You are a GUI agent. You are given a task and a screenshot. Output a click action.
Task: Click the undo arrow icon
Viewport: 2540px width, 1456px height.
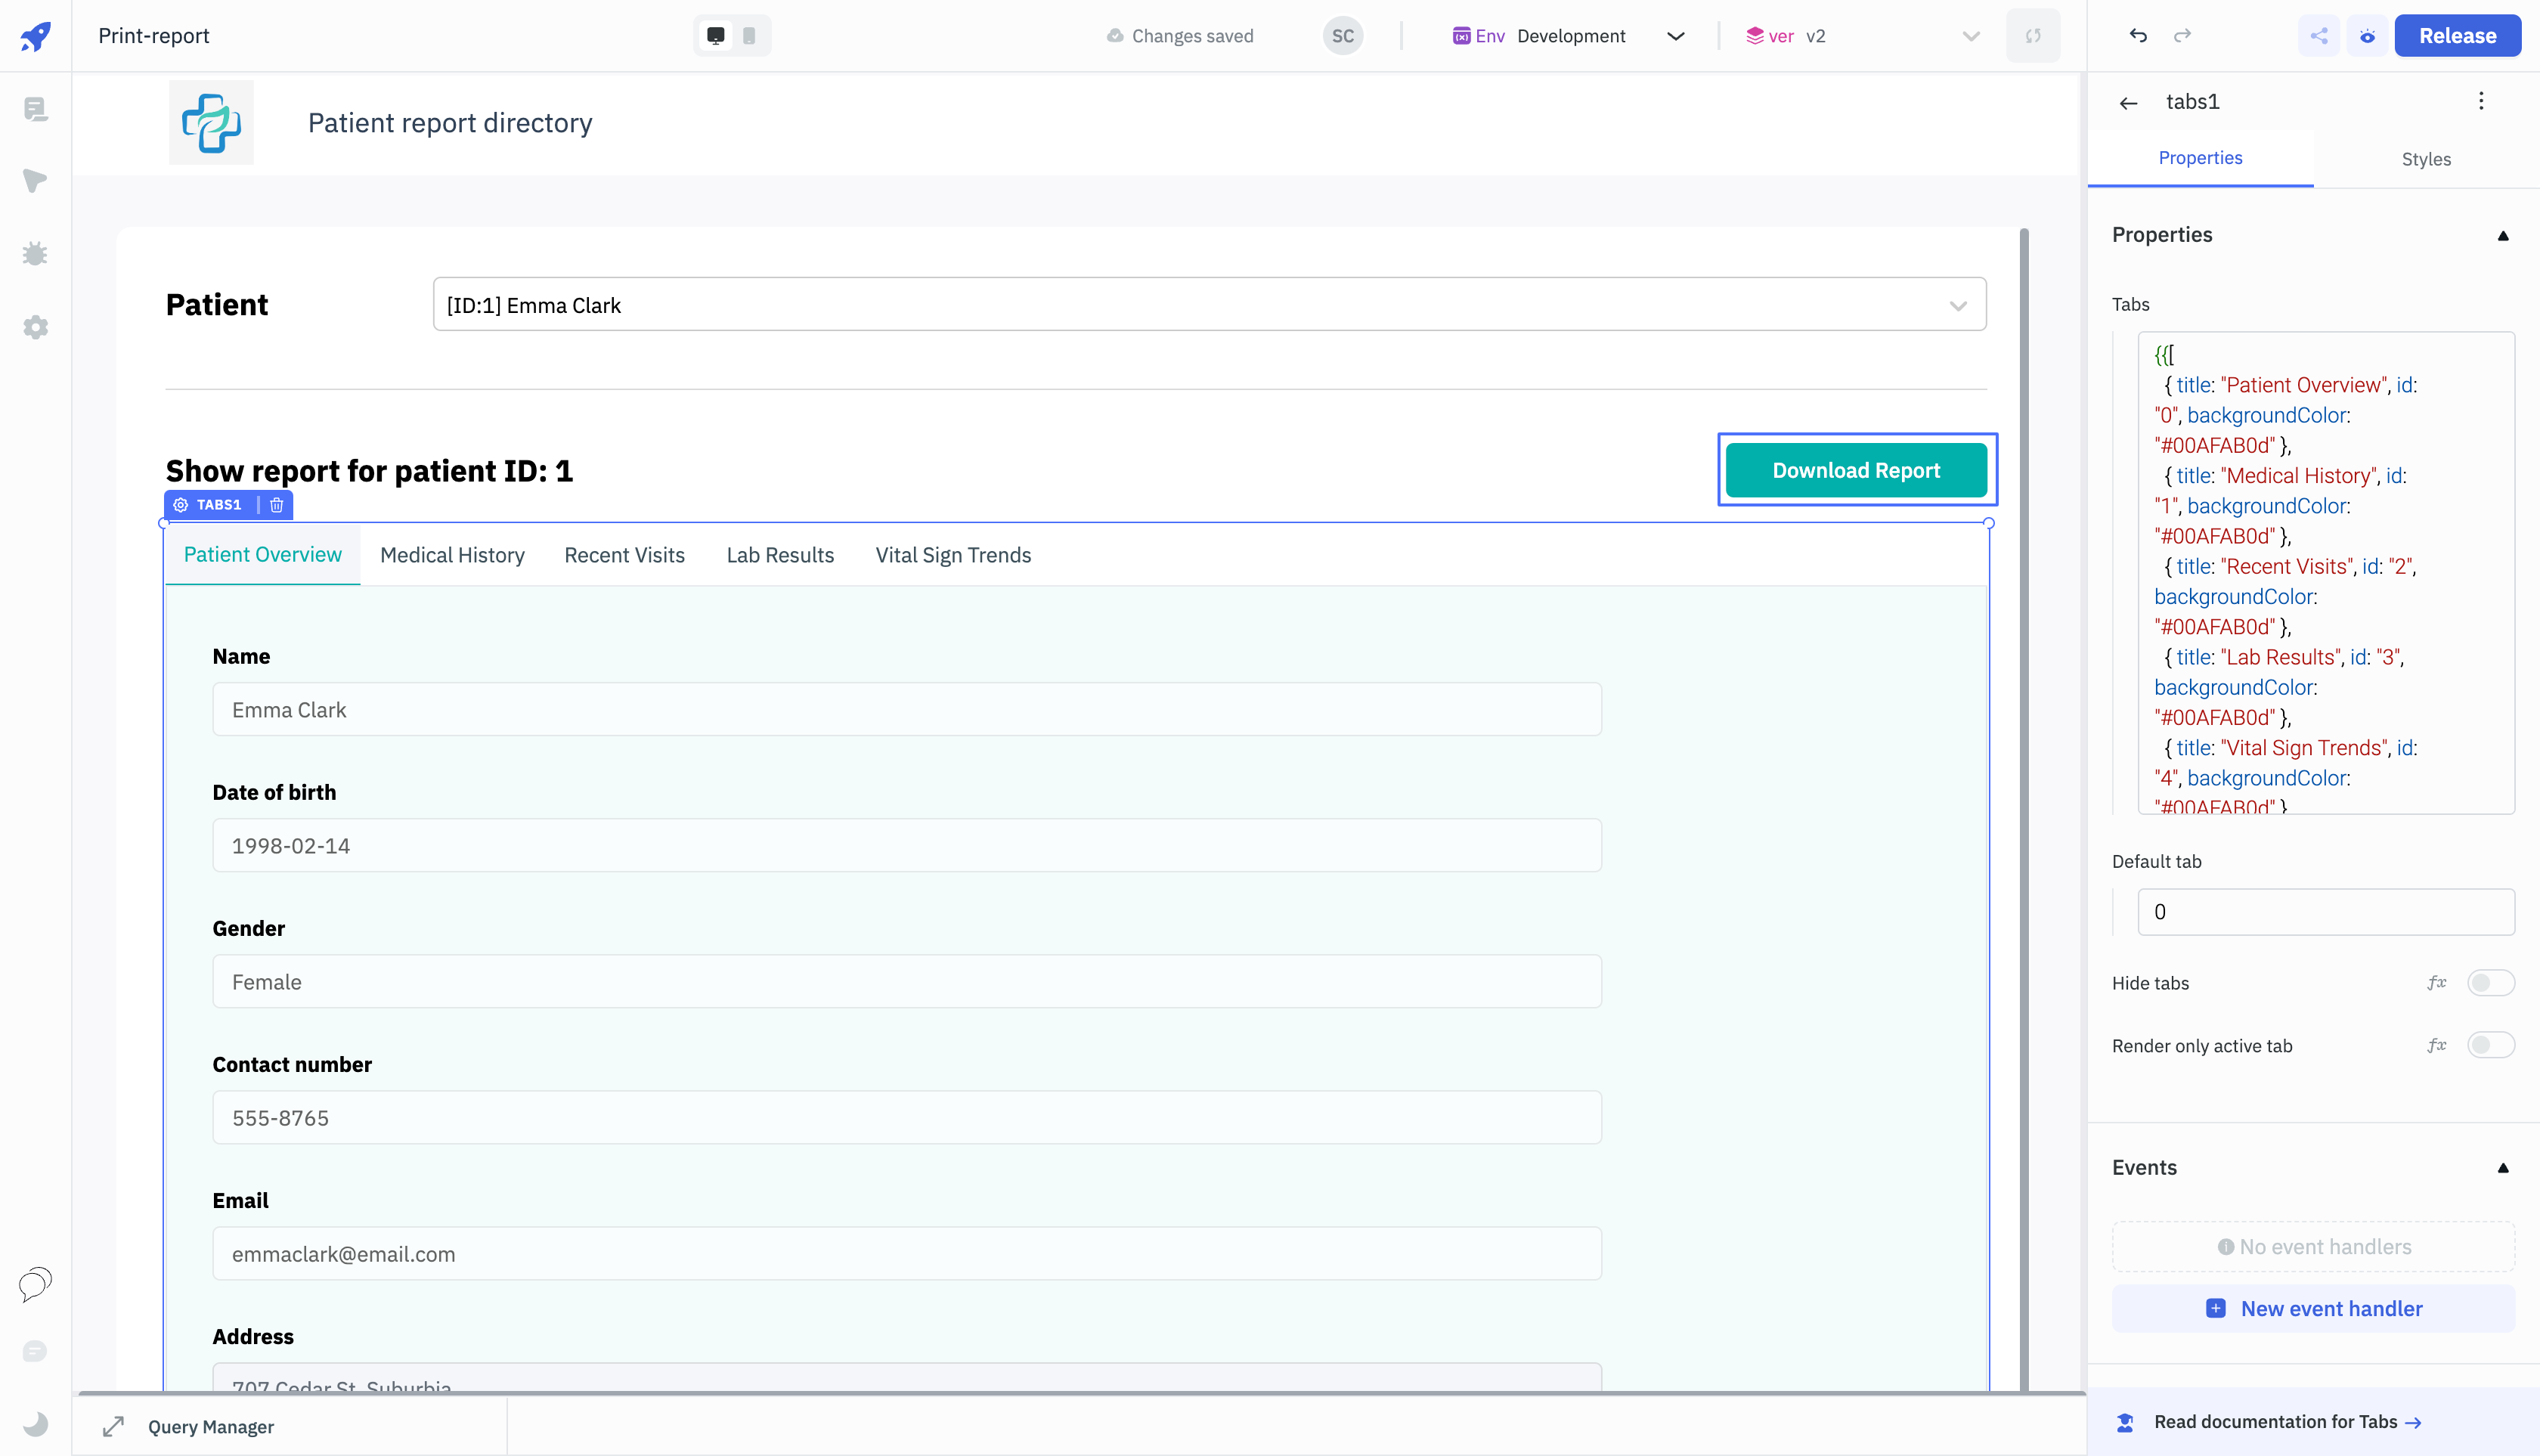pos(2138,36)
